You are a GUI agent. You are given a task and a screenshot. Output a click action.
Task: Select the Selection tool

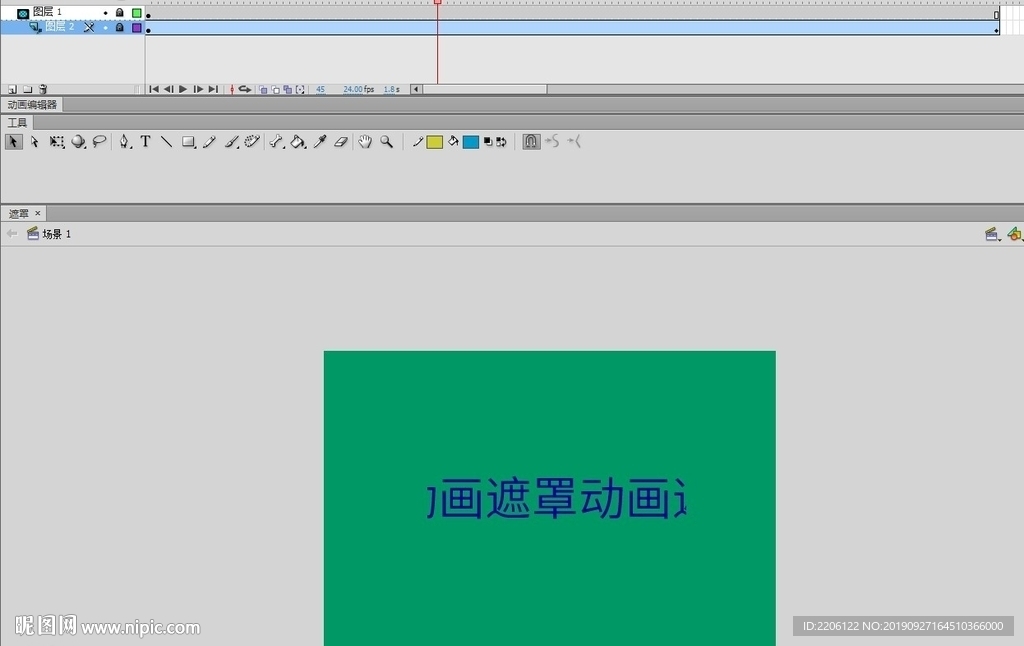click(x=13, y=141)
